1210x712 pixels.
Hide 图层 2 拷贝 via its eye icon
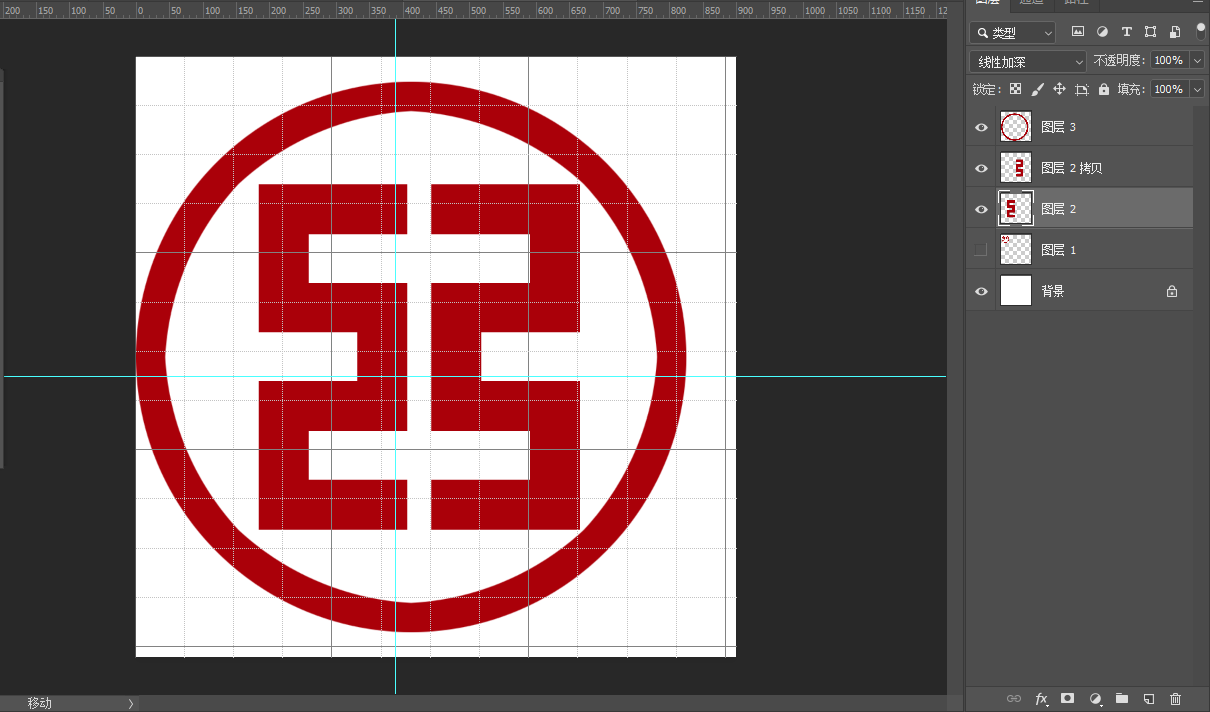click(981, 168)
